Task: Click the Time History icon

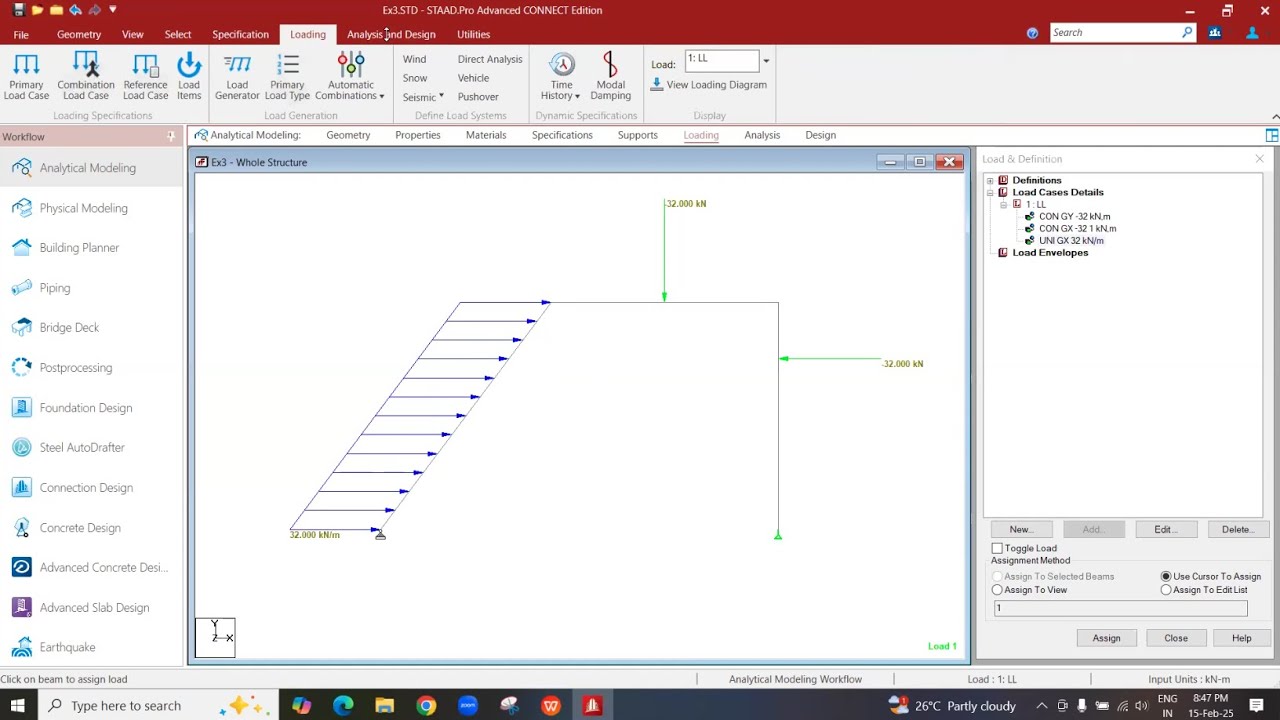Action: tap(561, 76)
